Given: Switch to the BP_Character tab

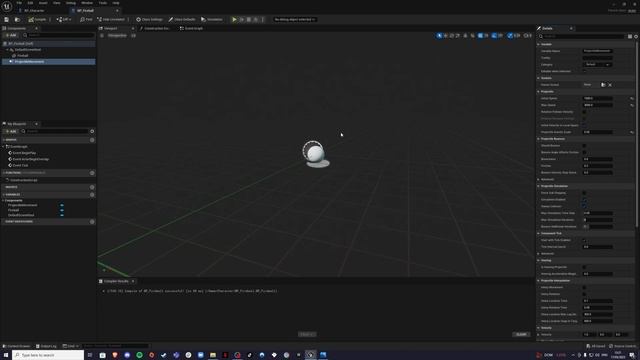Looking at the screenshot, I should [34, 11].
